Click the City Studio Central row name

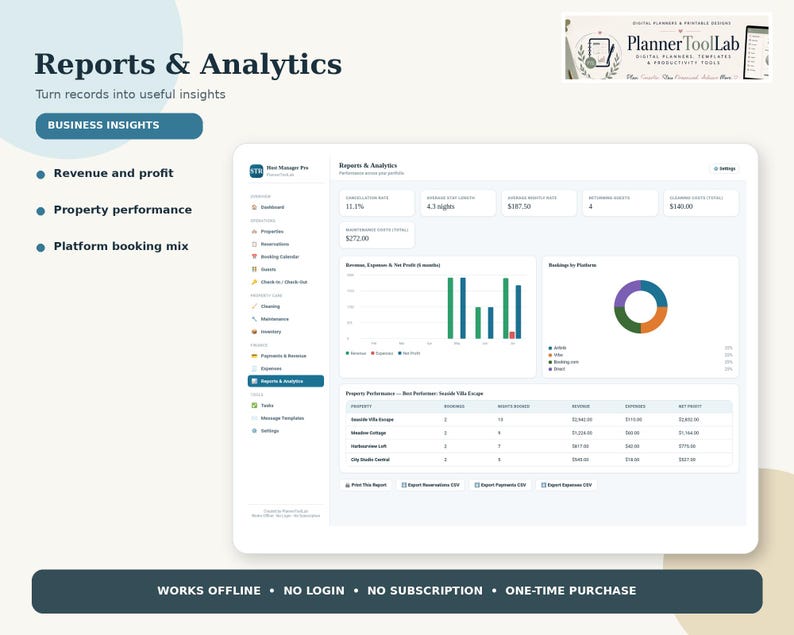click(370, 460)
